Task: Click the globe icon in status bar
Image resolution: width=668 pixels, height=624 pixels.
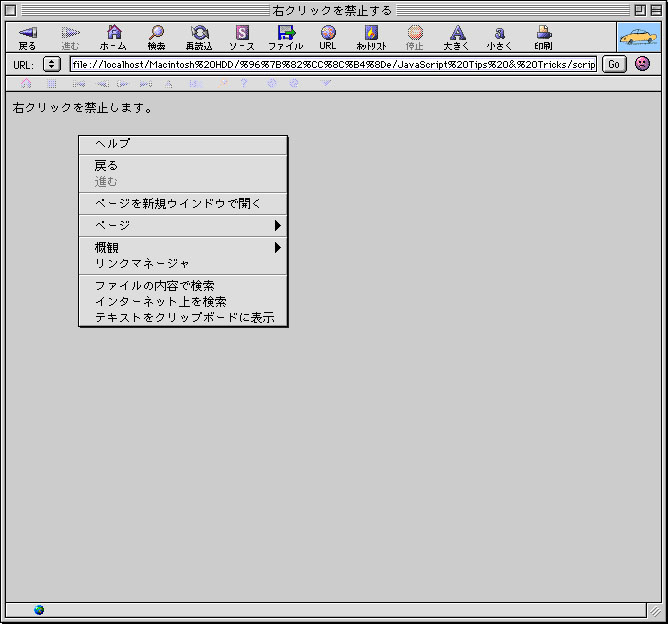Action: (39, 610)
